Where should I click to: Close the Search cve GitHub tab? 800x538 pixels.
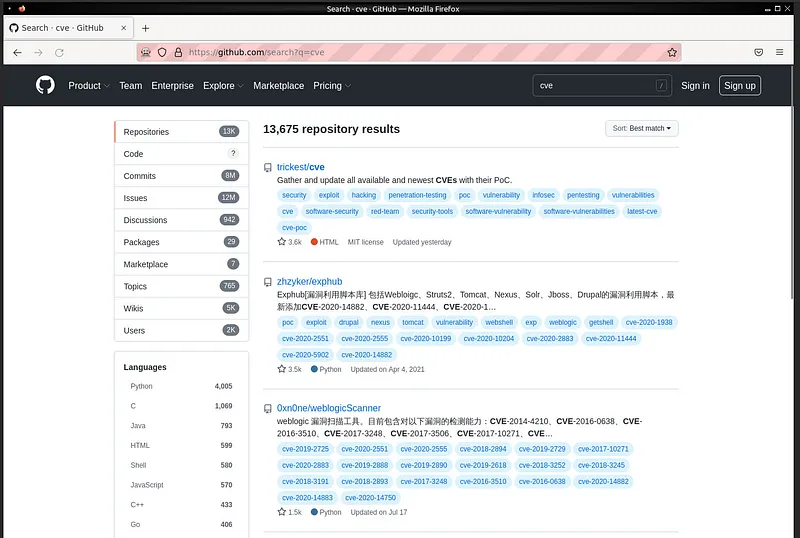123,28
